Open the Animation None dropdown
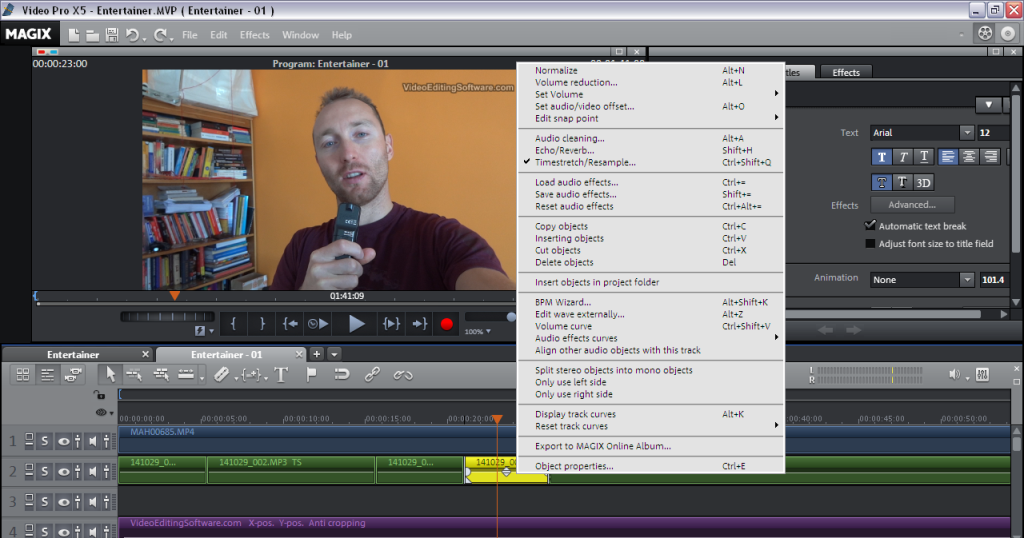This screenshot has height=538, width=1024. [967, 279]
